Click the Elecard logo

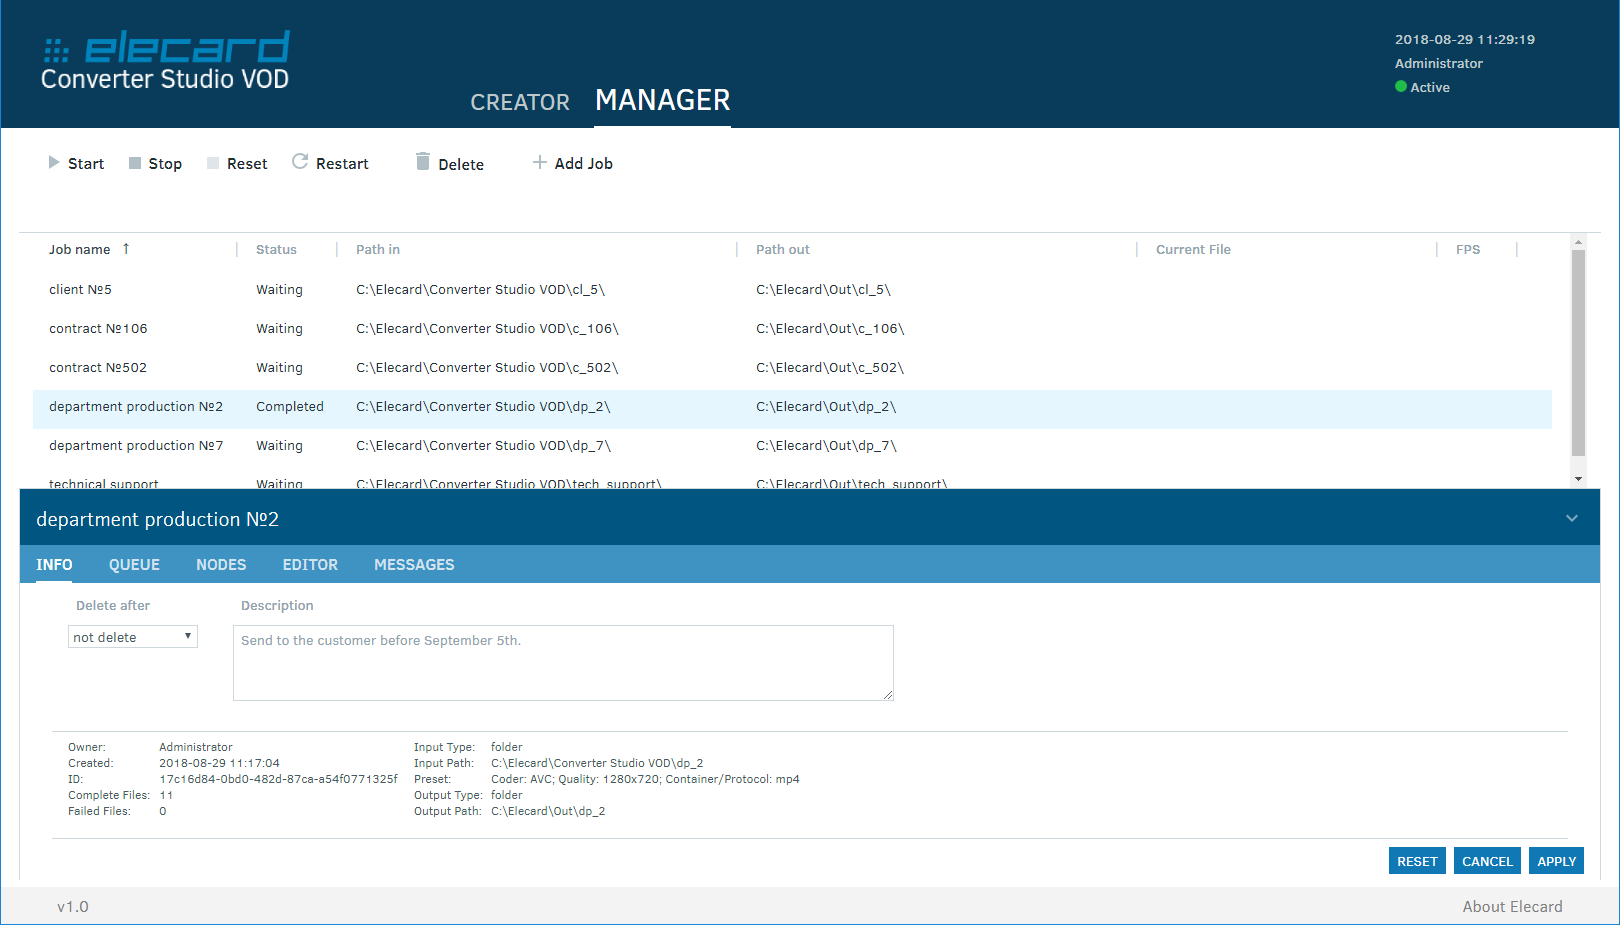click(x=166, y=61)
